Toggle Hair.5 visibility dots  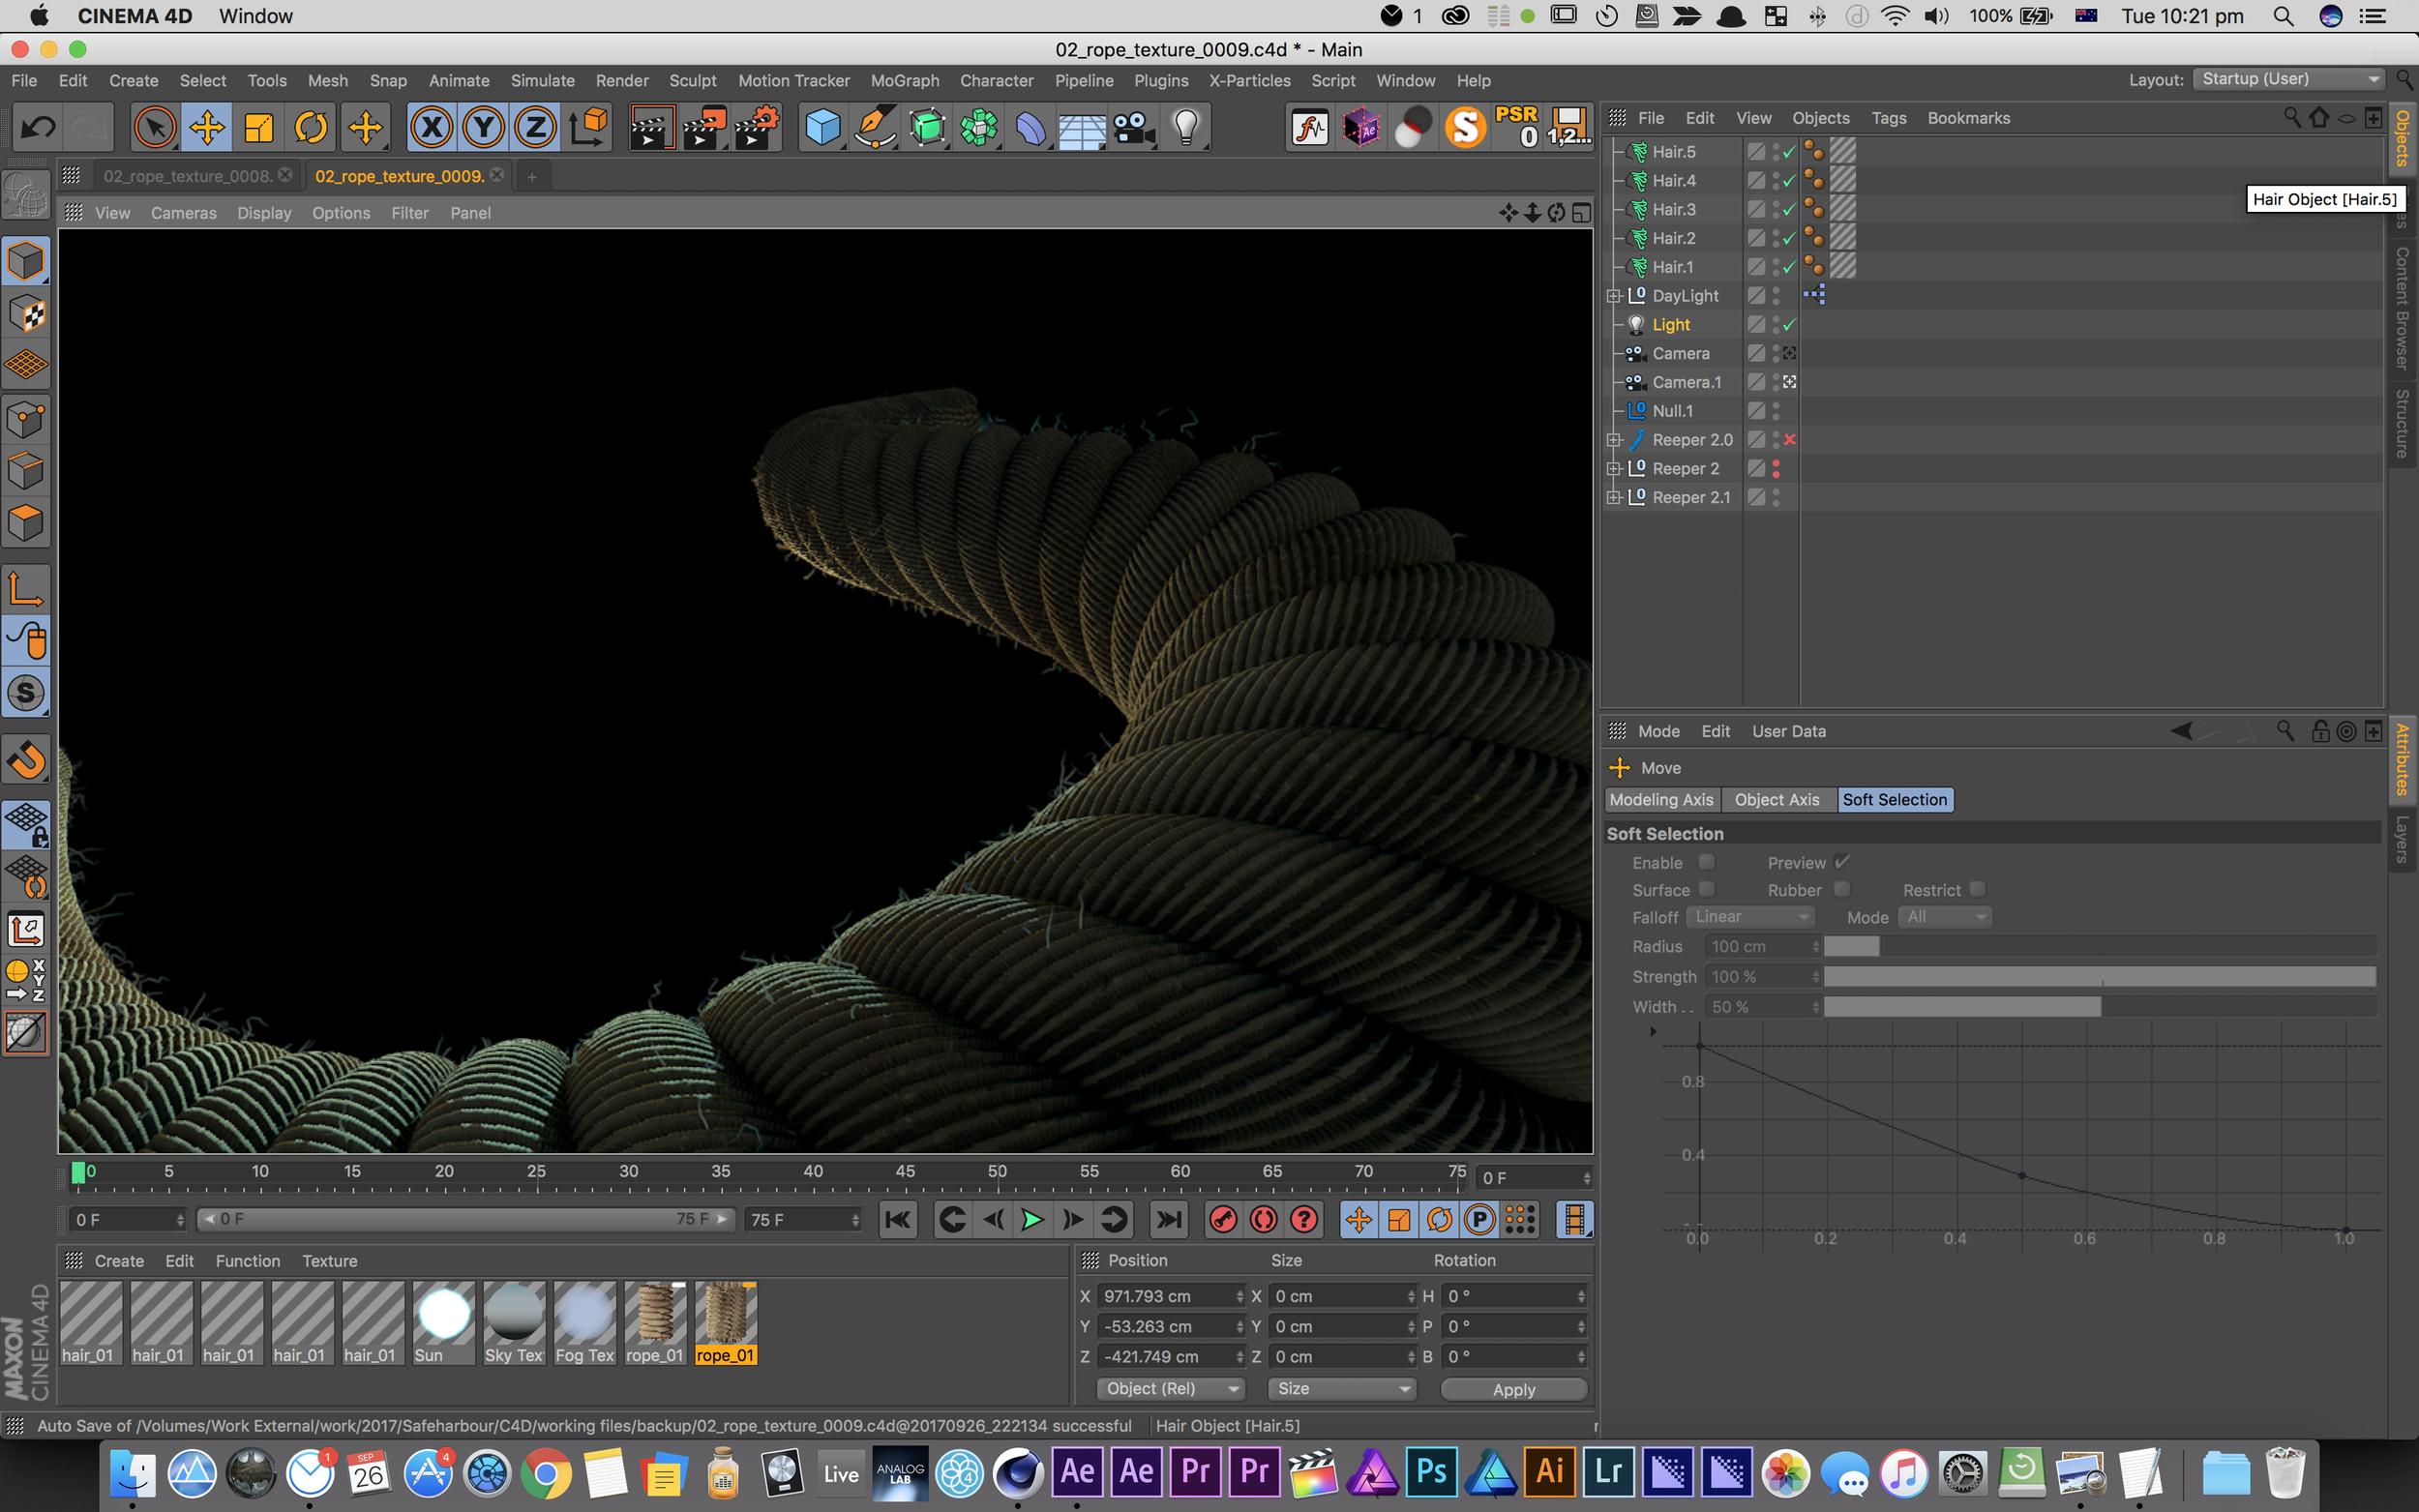(1776, 151)
